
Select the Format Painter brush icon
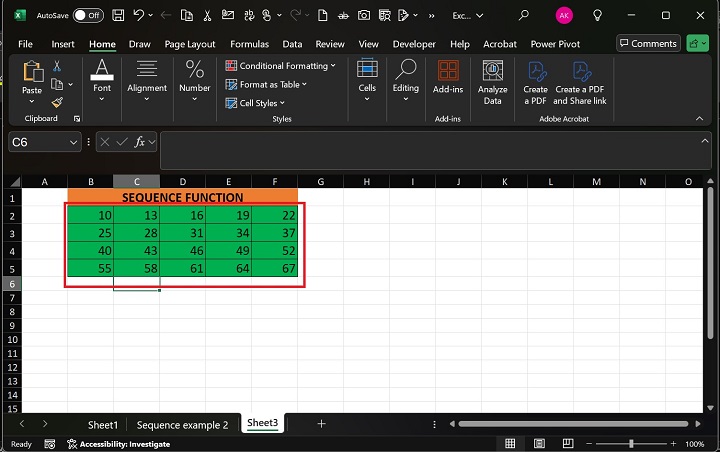tap(57, 102)
